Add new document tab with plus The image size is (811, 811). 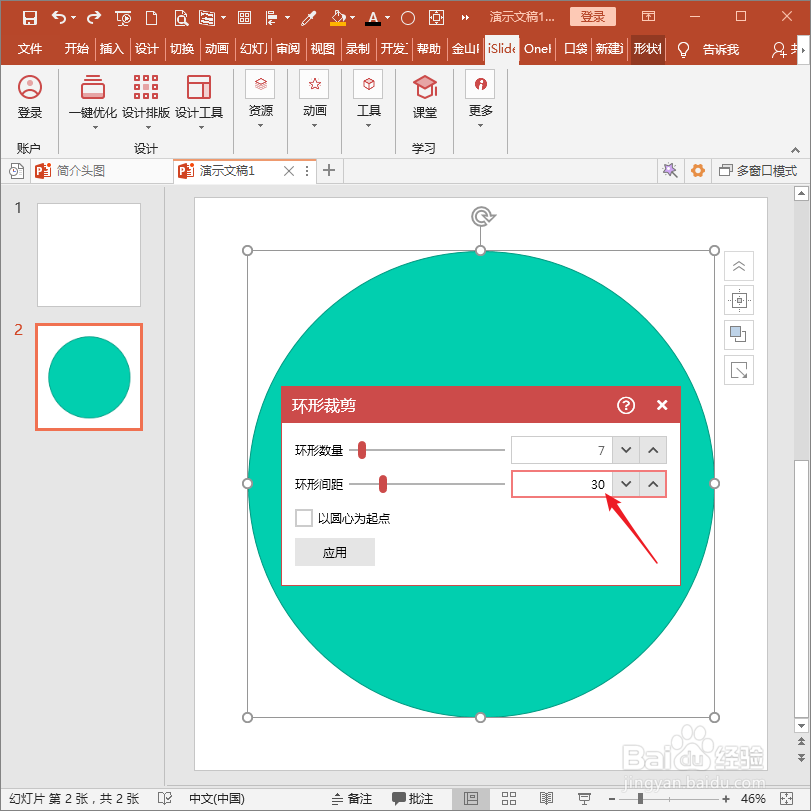point(329,170)
